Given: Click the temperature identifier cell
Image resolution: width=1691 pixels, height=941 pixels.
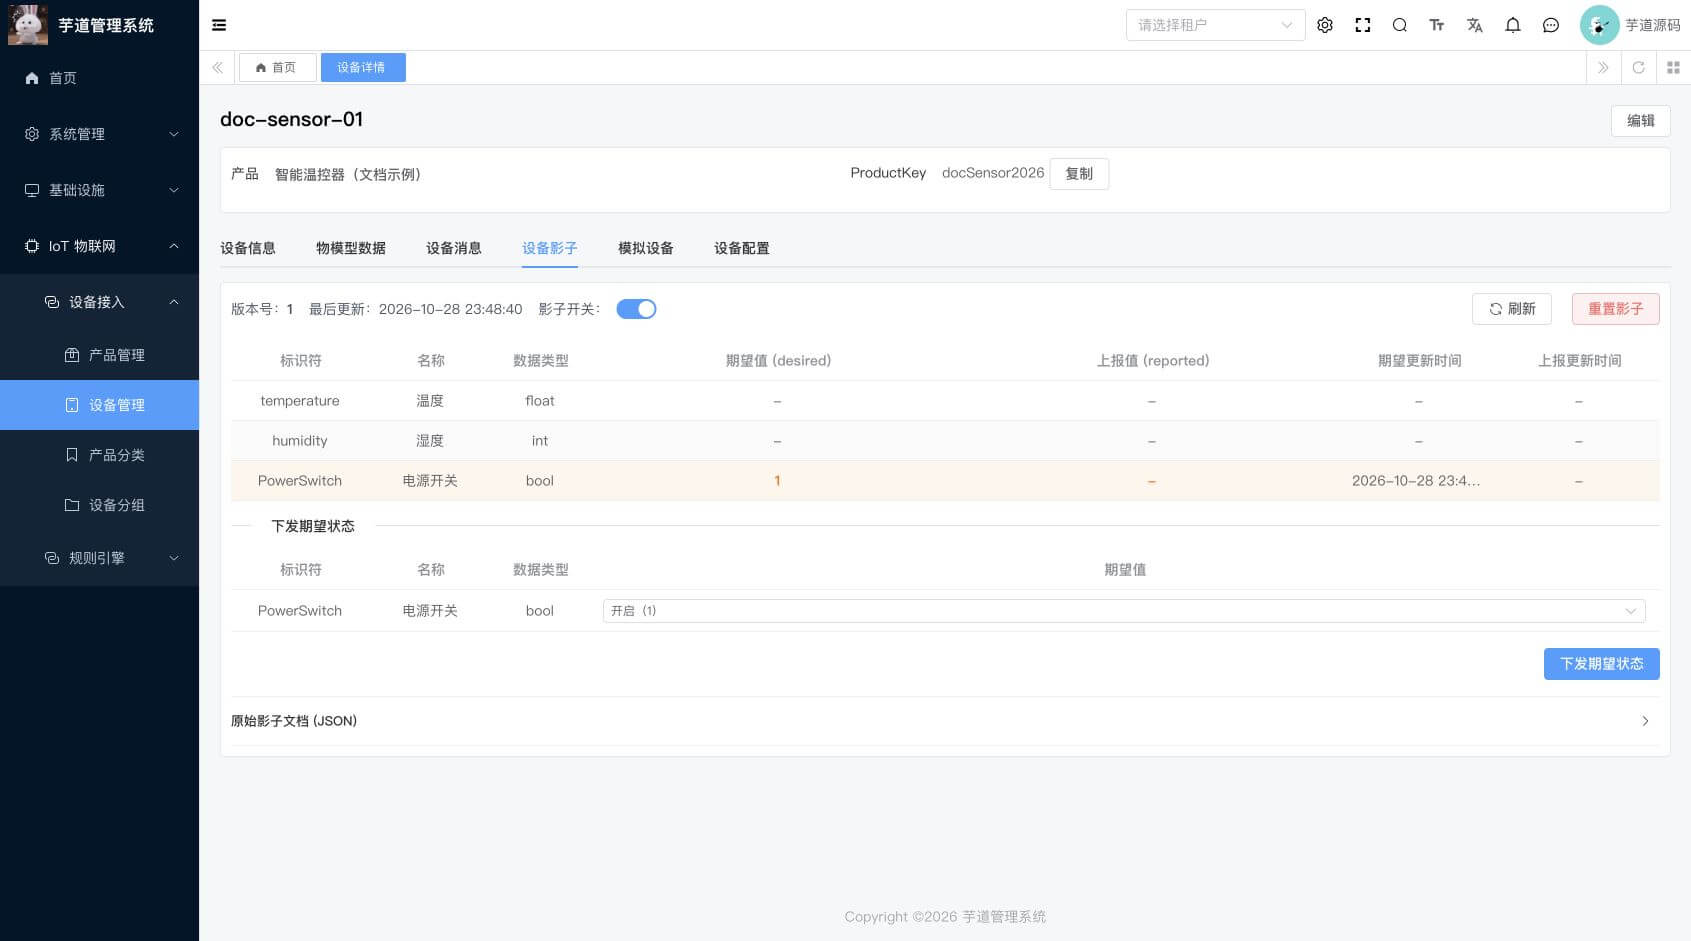Looking at the screenshot, I should [x=300, y=401].
